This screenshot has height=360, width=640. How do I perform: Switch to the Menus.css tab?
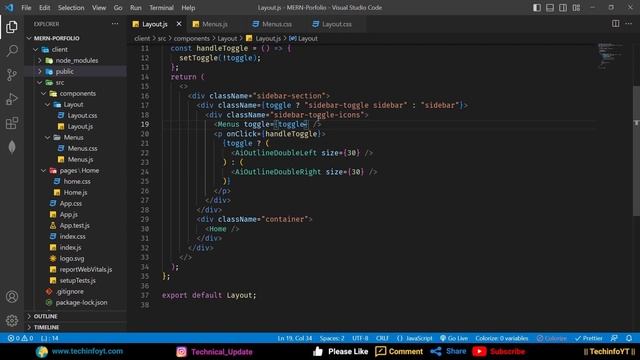(277, 24)
